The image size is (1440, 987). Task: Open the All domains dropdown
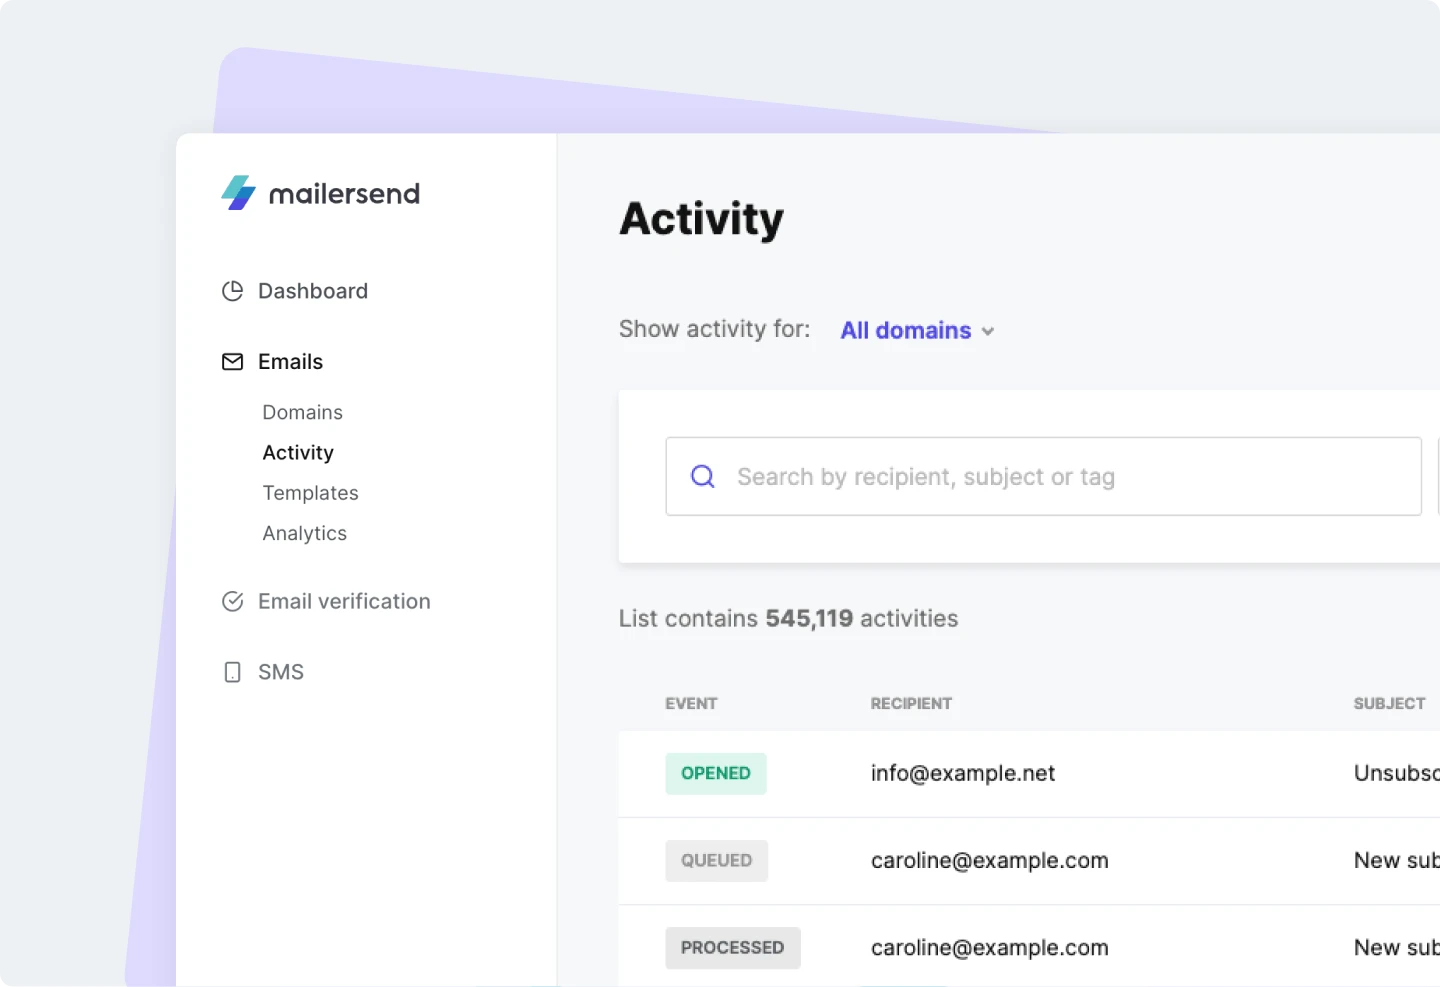[917, 330]
